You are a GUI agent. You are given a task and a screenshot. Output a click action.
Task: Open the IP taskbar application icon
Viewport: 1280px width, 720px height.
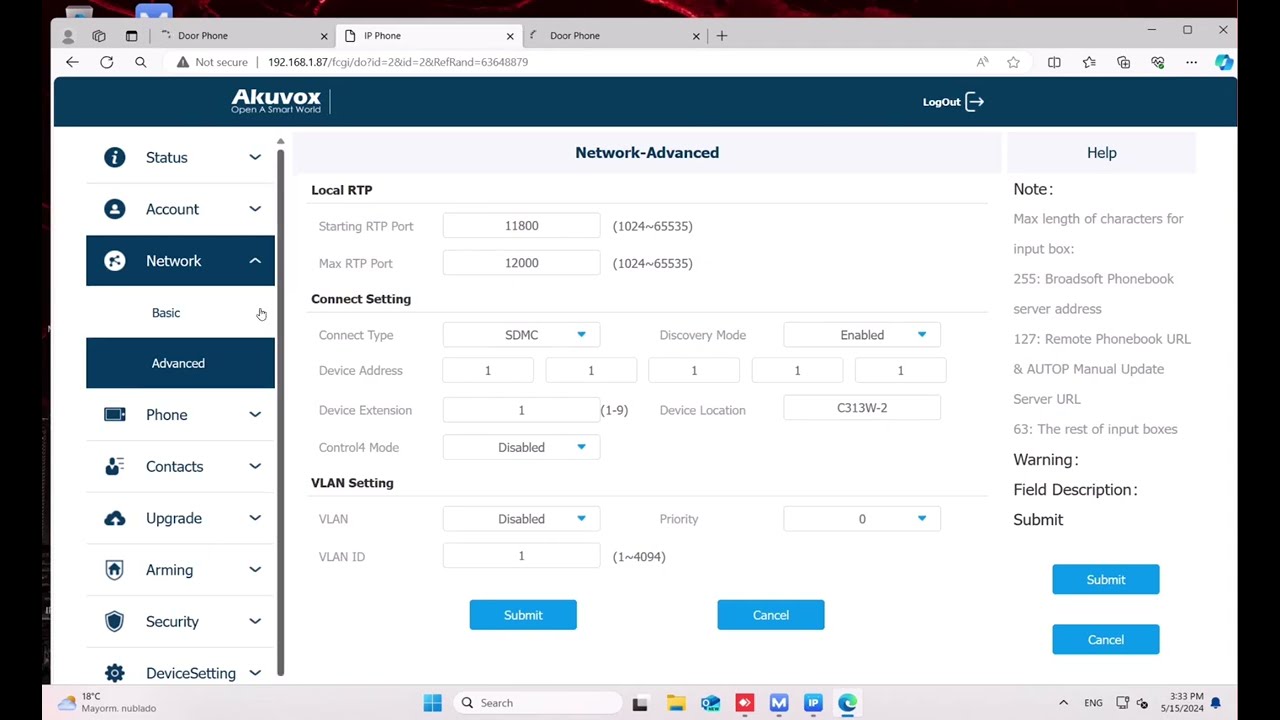[813, 703]
